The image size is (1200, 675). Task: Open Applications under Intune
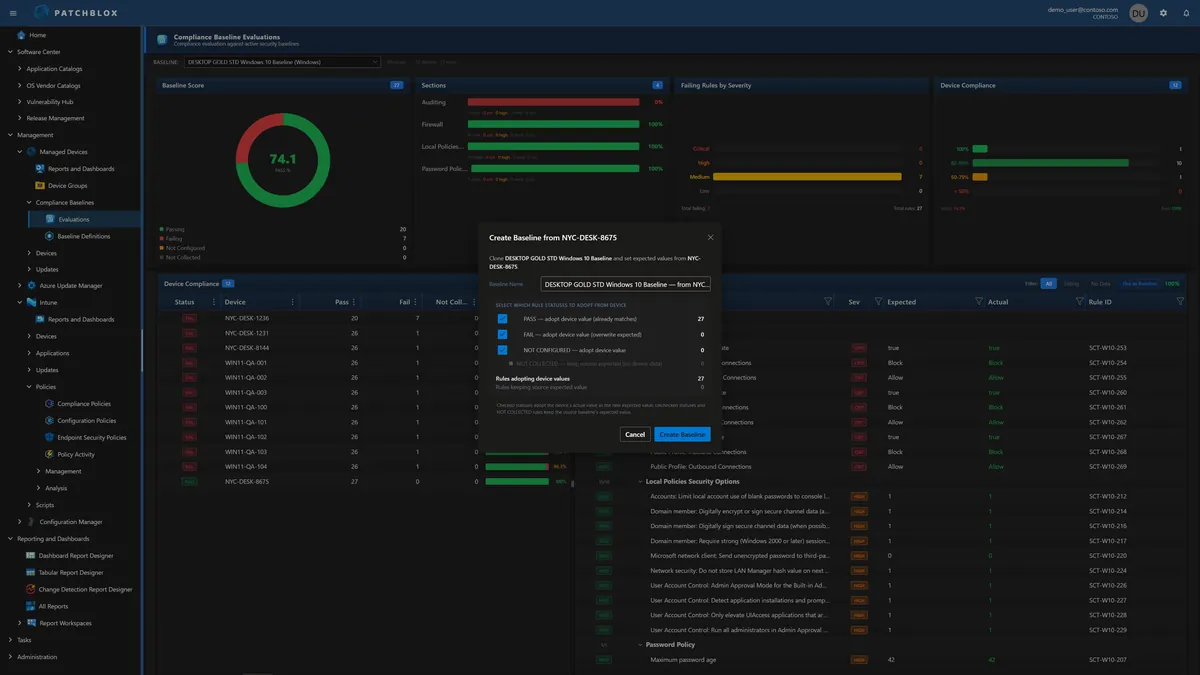tap(52, 353)
